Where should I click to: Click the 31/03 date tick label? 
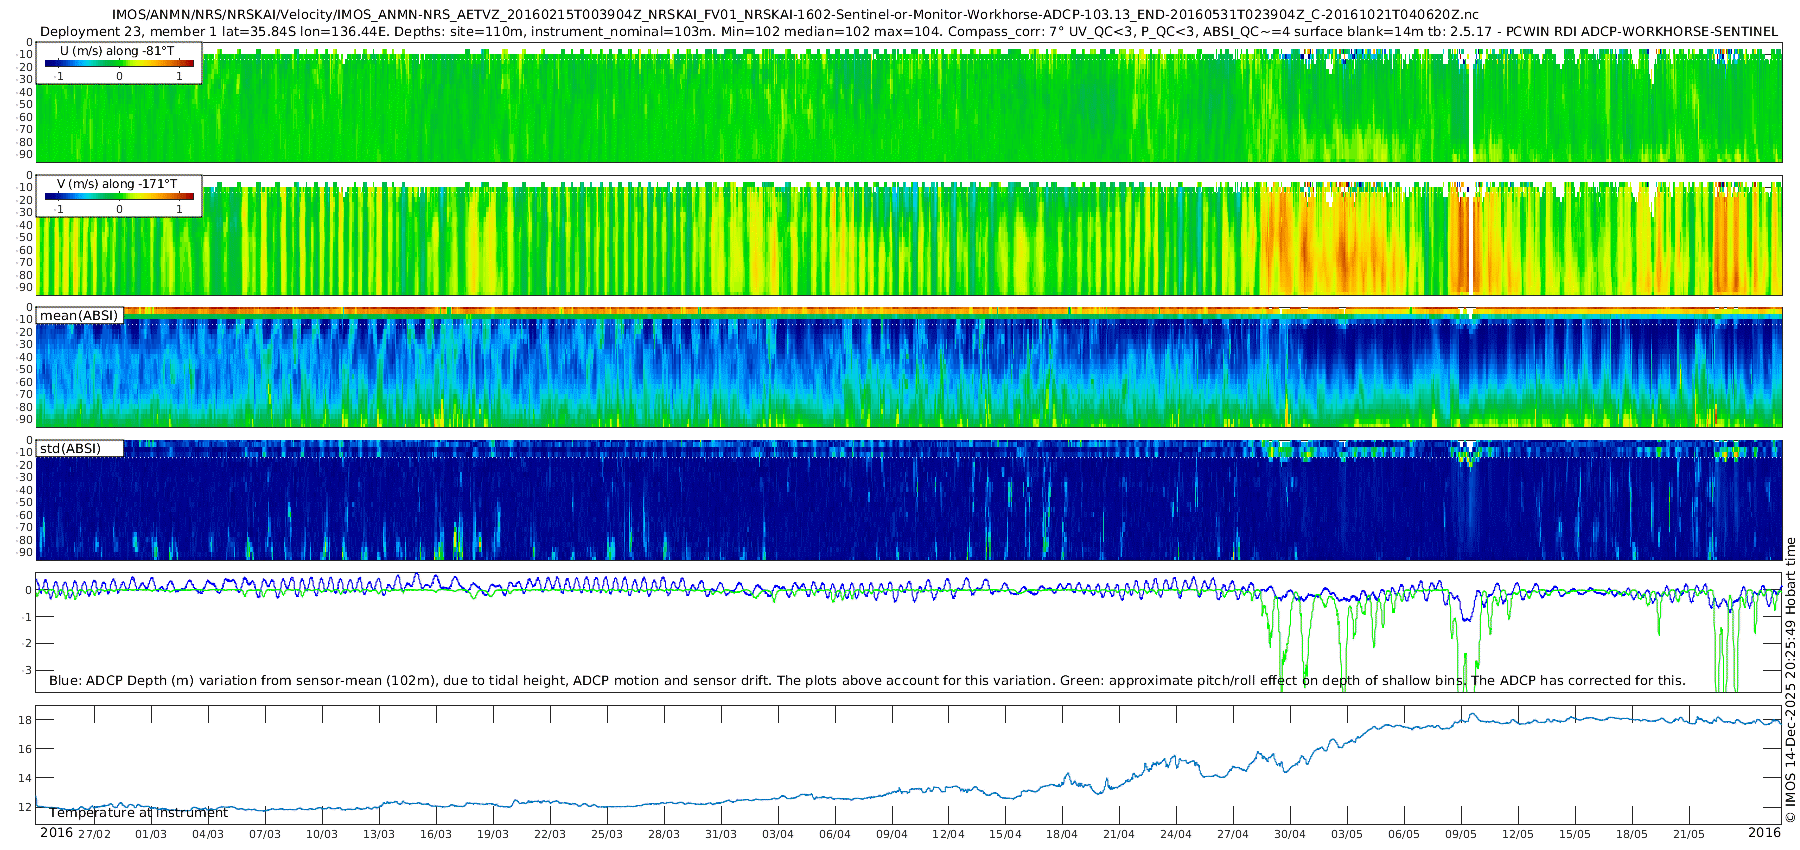tap(721, 834)
